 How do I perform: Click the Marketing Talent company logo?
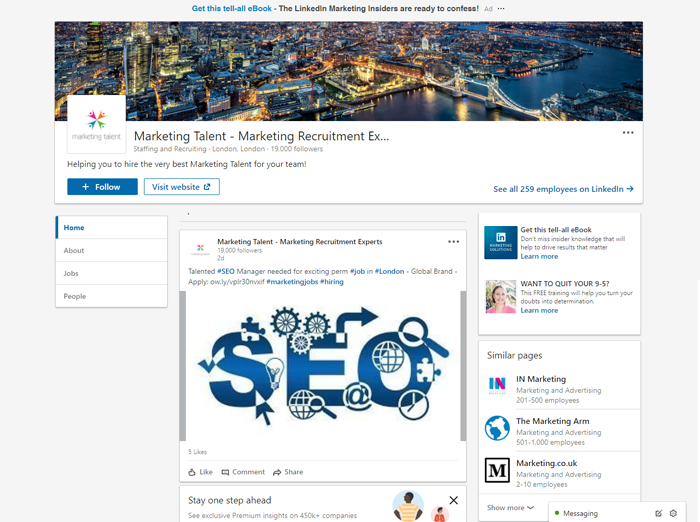point(96,125)
